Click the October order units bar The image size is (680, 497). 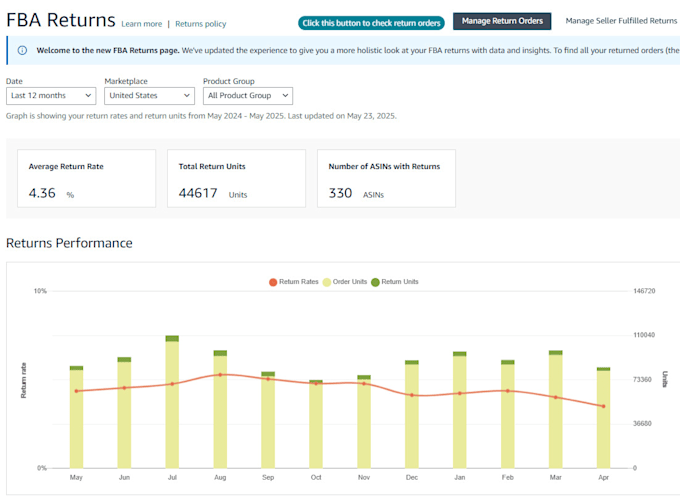click(x=316, y=425)
